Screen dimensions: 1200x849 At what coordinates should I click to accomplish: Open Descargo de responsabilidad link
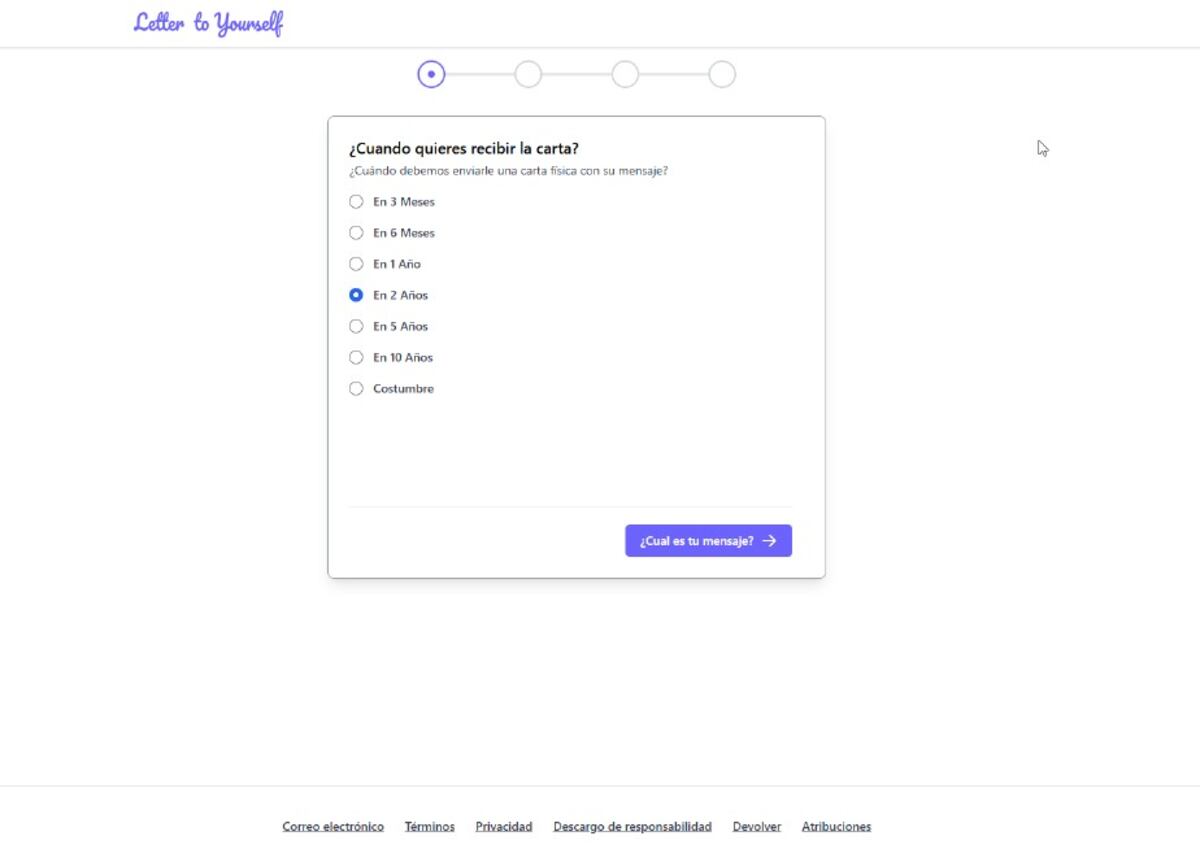(x=633, y=827)
